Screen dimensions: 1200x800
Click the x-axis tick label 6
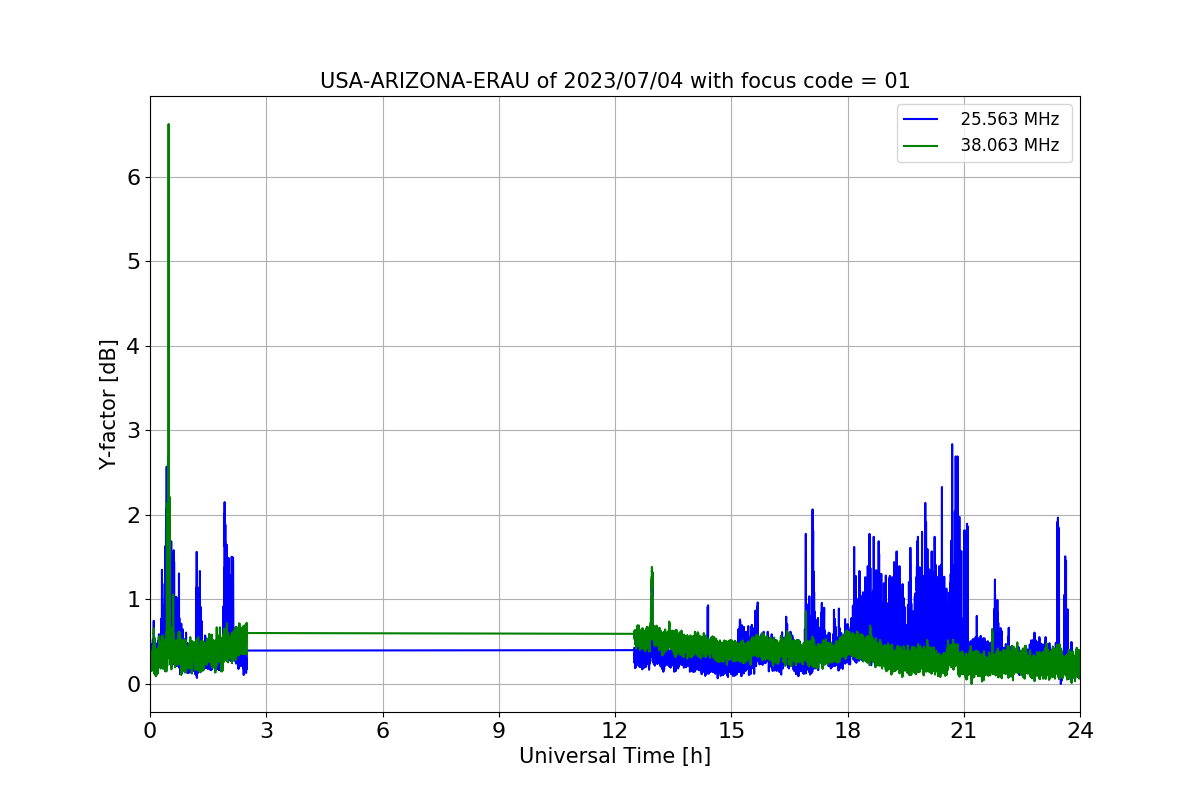(x=383, y=731)
